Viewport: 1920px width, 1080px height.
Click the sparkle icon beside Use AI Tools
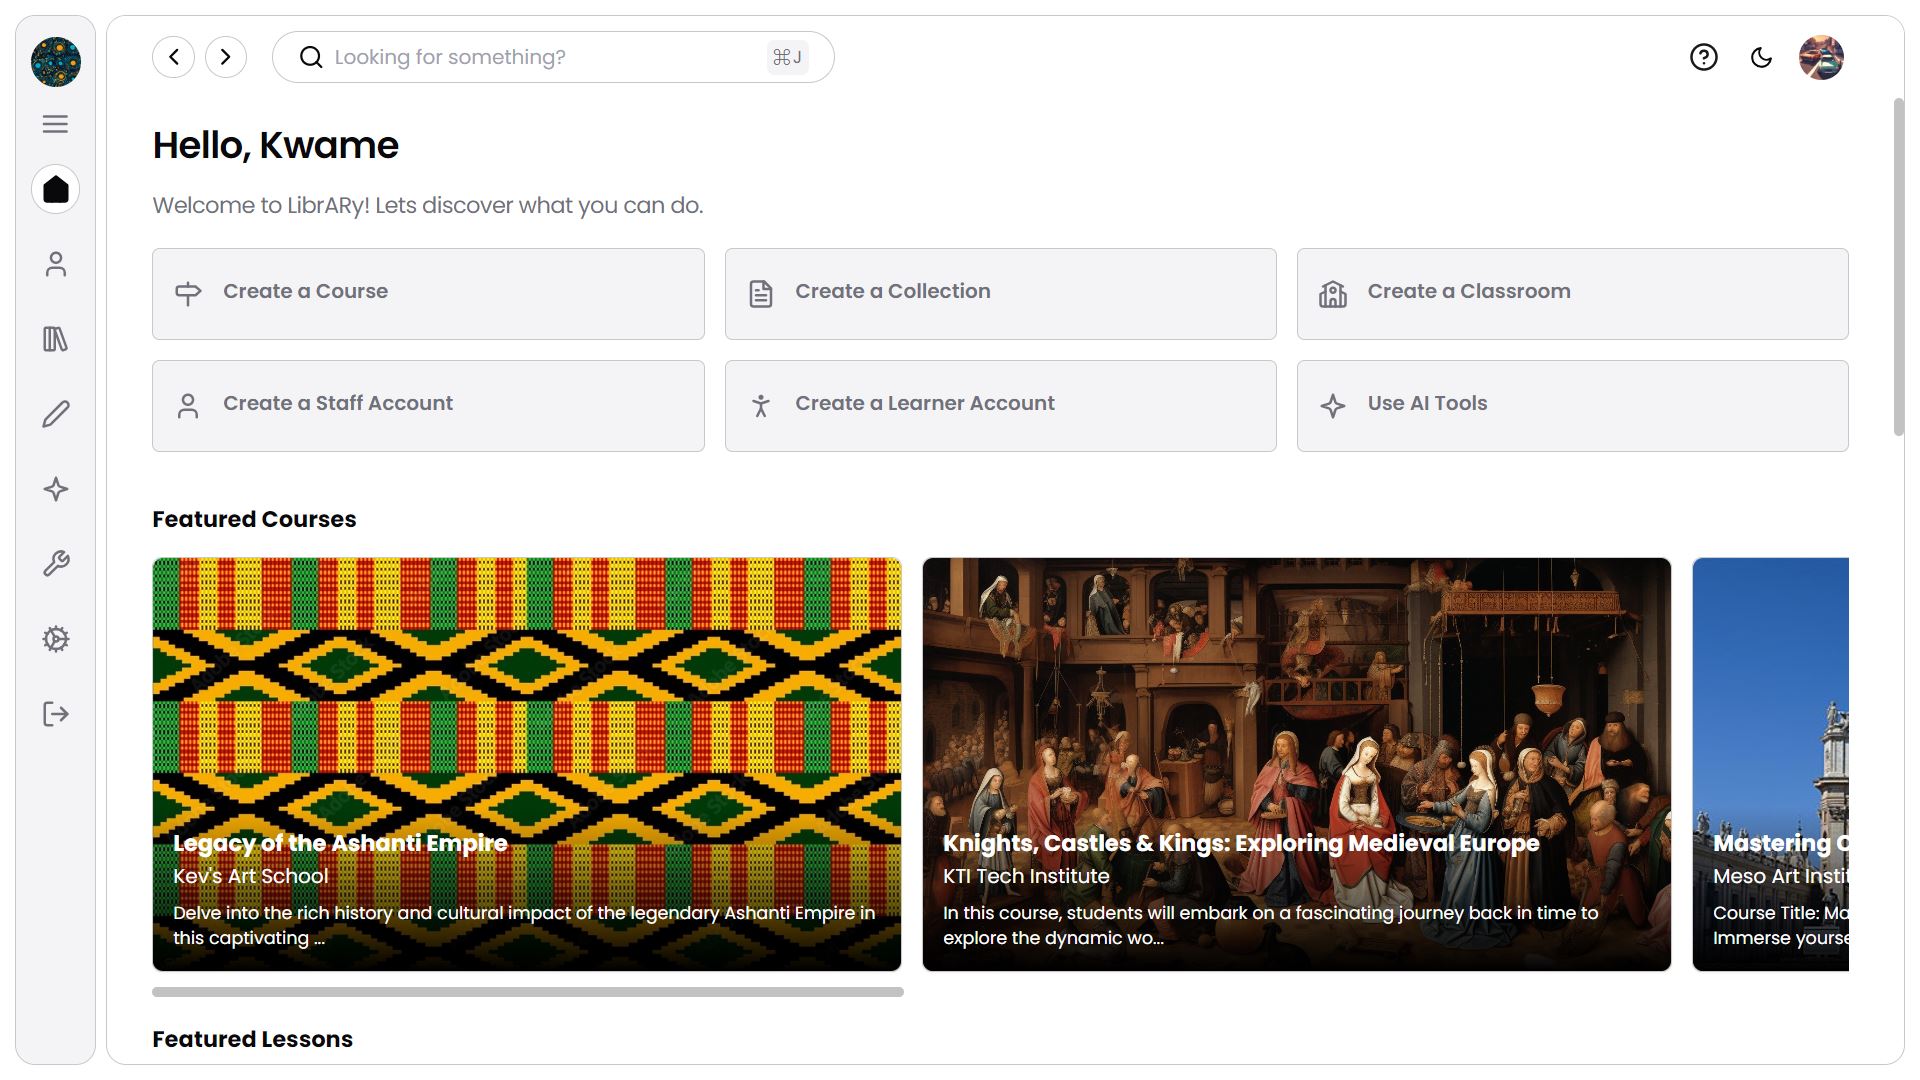point(1333,406)
